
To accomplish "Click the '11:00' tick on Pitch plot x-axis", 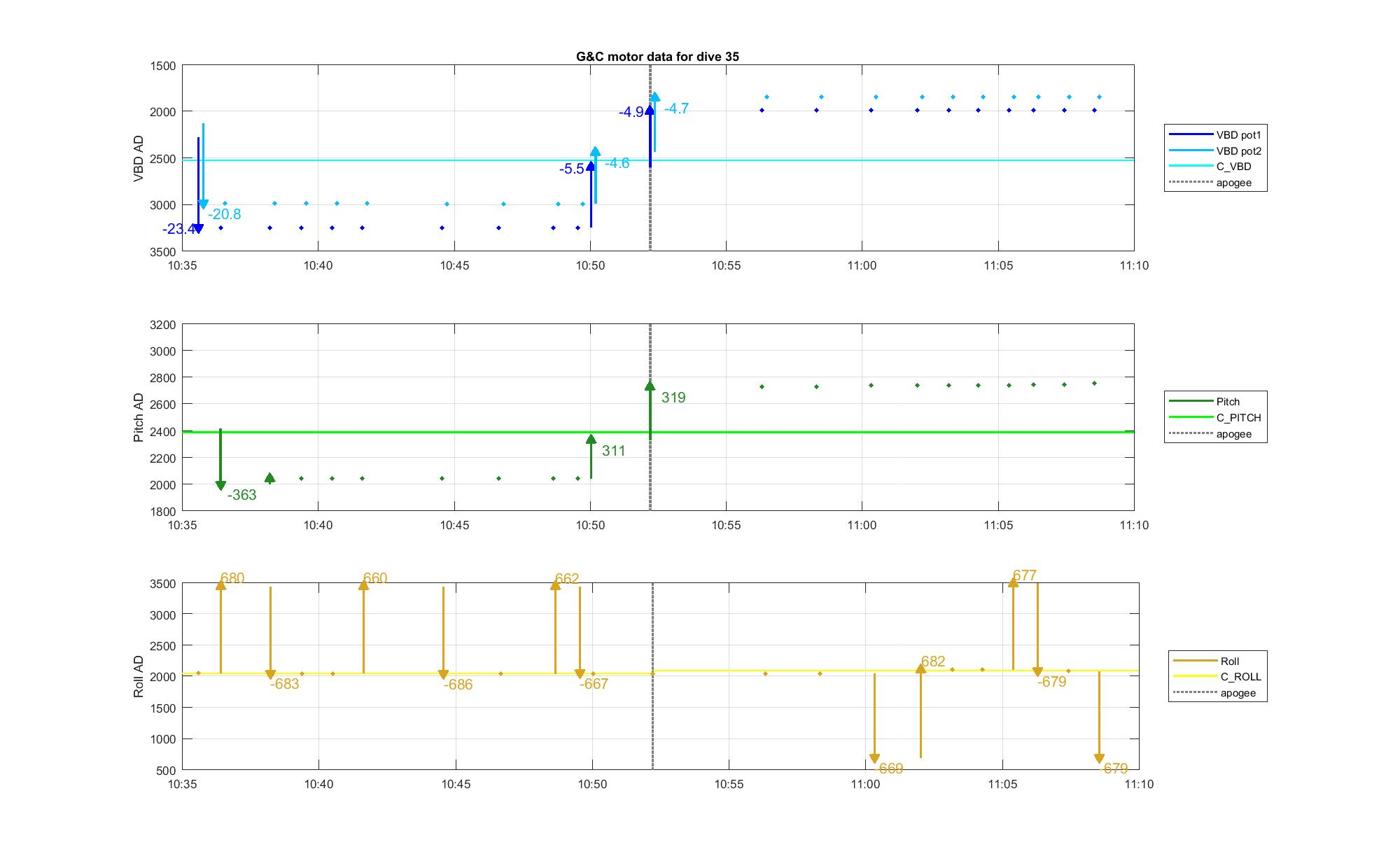I will click(862, 525).
